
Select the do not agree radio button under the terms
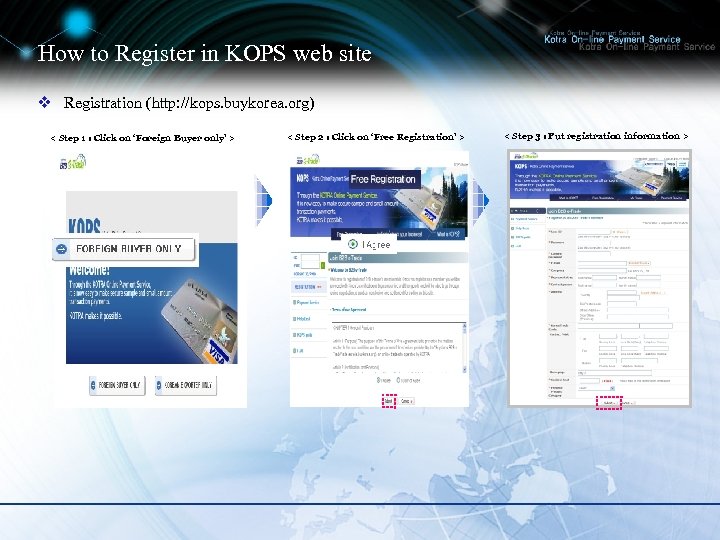399,380
